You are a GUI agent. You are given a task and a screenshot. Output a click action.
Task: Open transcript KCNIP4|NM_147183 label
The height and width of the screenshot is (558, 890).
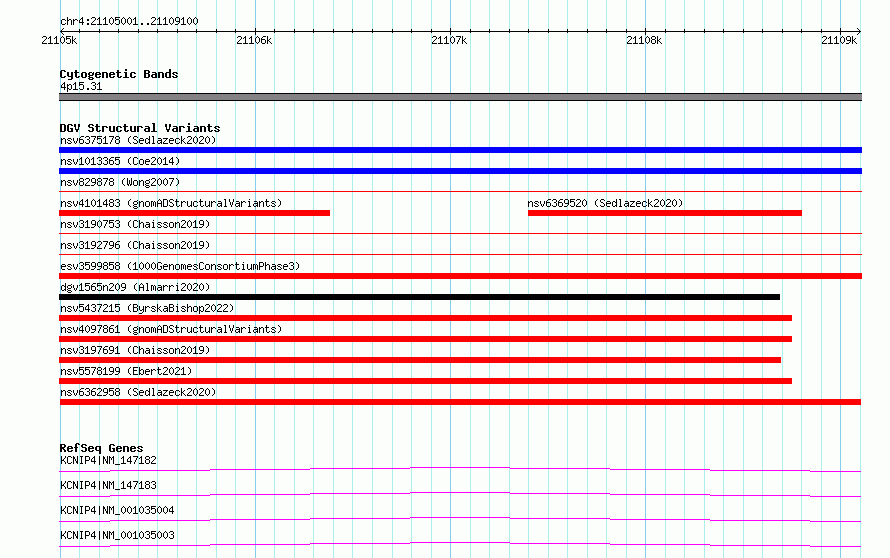108,485
